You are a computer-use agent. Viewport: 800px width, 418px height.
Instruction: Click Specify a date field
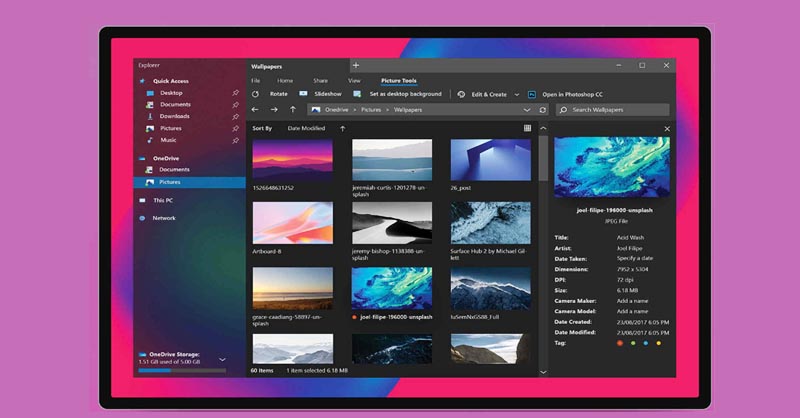(x=635, y=258)
